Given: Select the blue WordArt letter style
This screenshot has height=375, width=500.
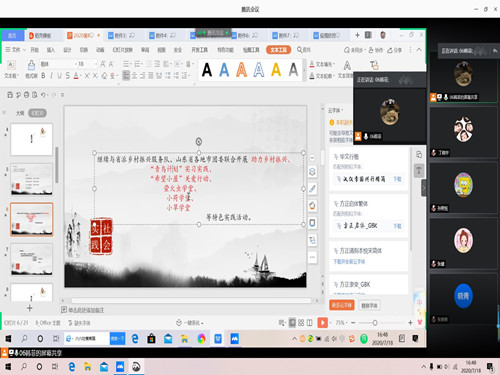Looking at the screenshot, I should tap(224, 70).
